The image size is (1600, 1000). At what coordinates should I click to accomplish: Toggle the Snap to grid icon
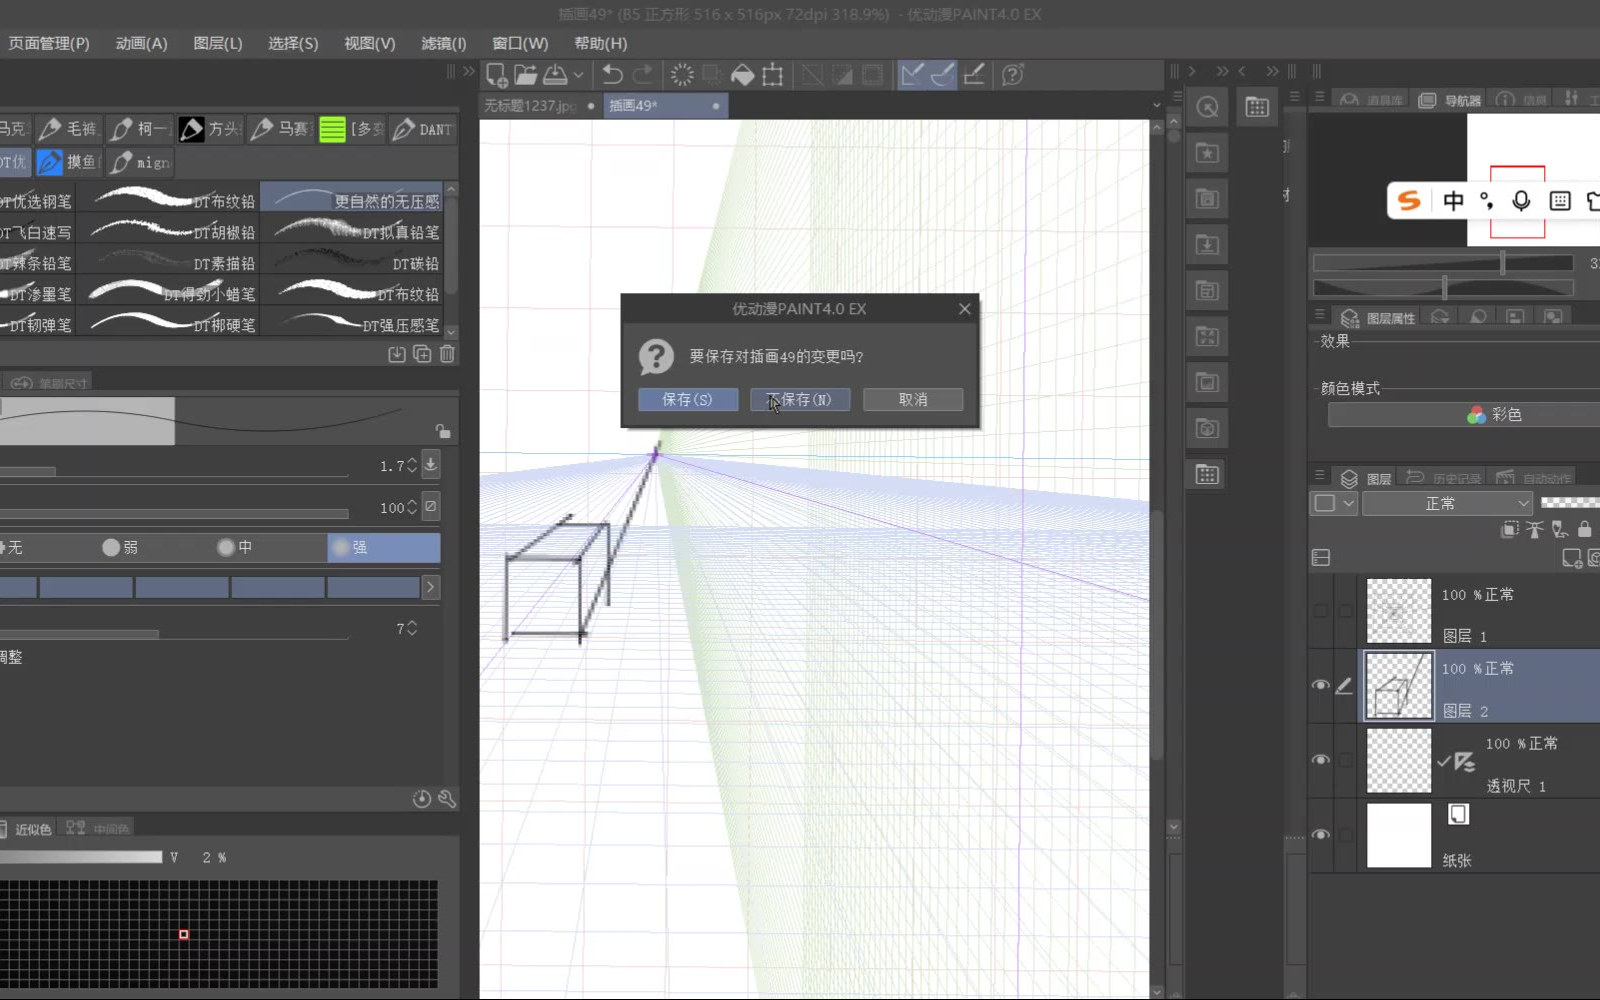click(x=974, y=75)
